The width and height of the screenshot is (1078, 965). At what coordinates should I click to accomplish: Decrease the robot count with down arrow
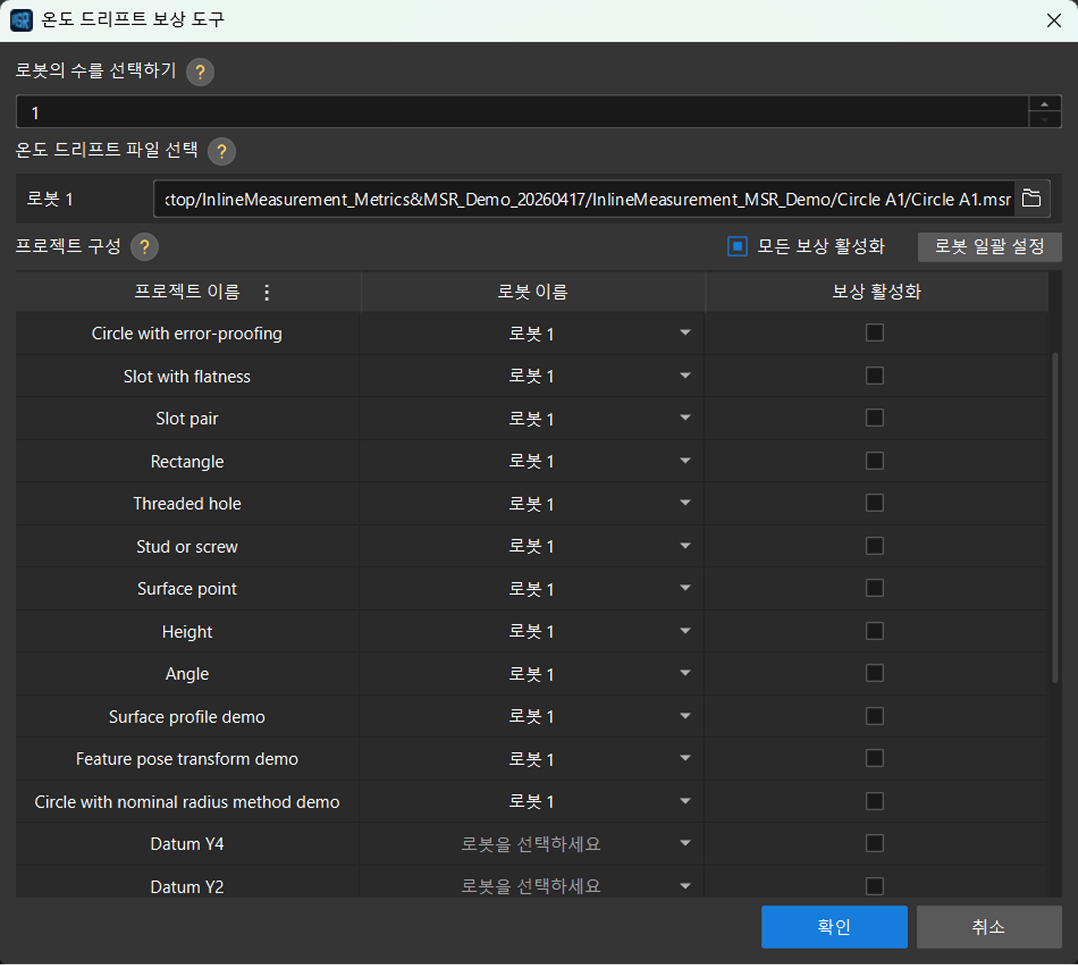click(x=1044, y=120)
